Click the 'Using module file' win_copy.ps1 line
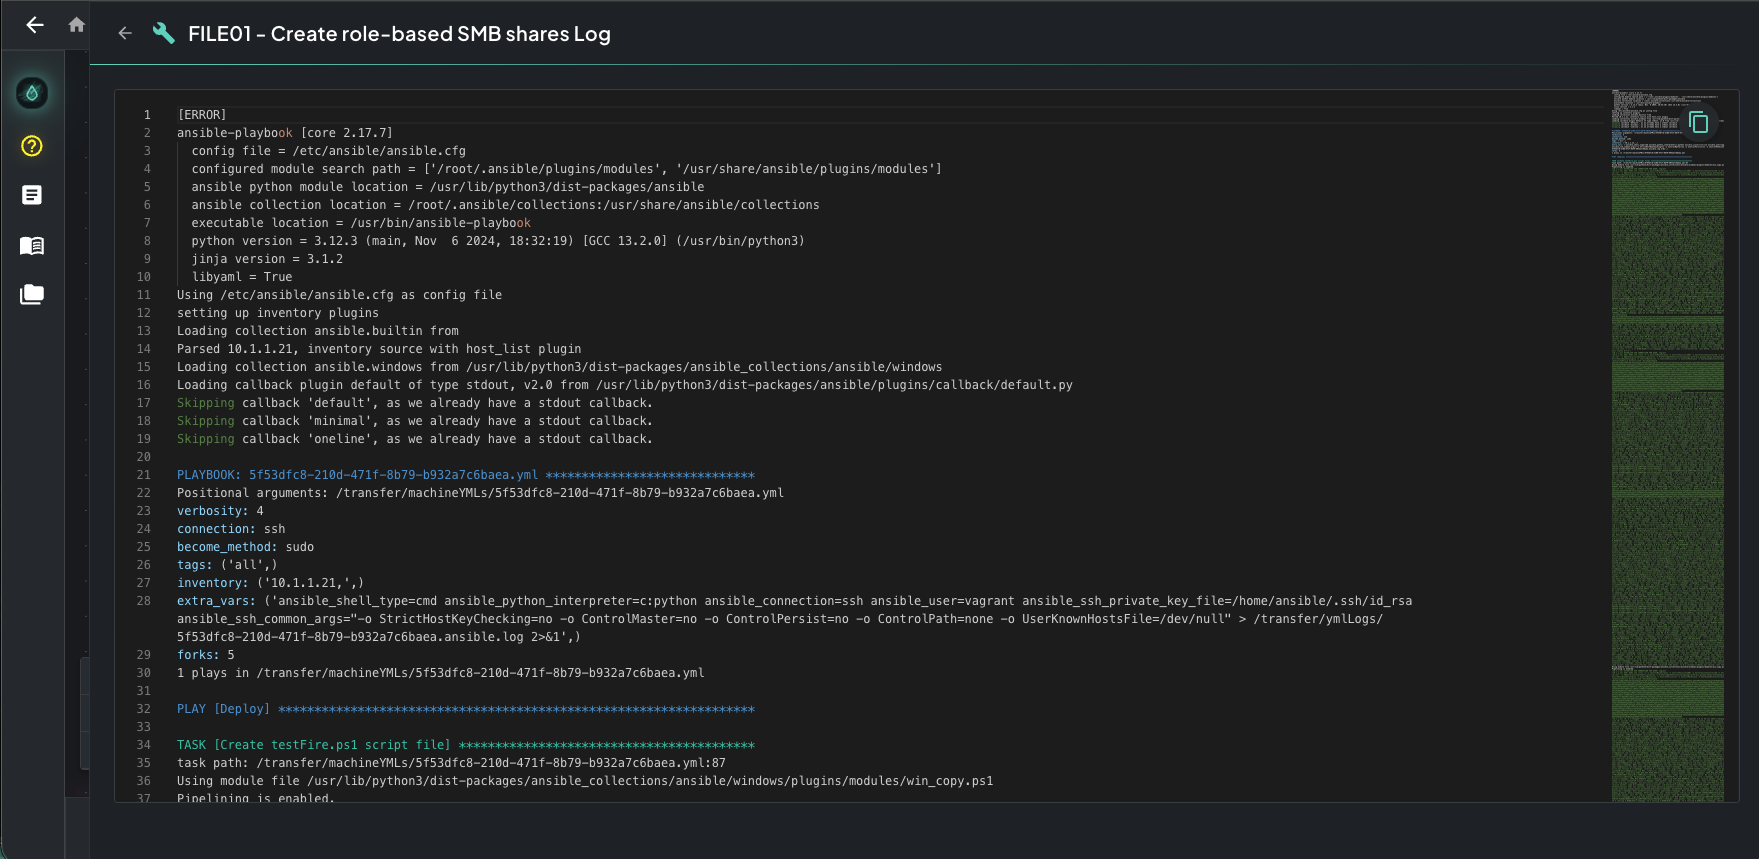This screenshot has width=1759, height=859. pyautogui.click(x=585, y=781)
